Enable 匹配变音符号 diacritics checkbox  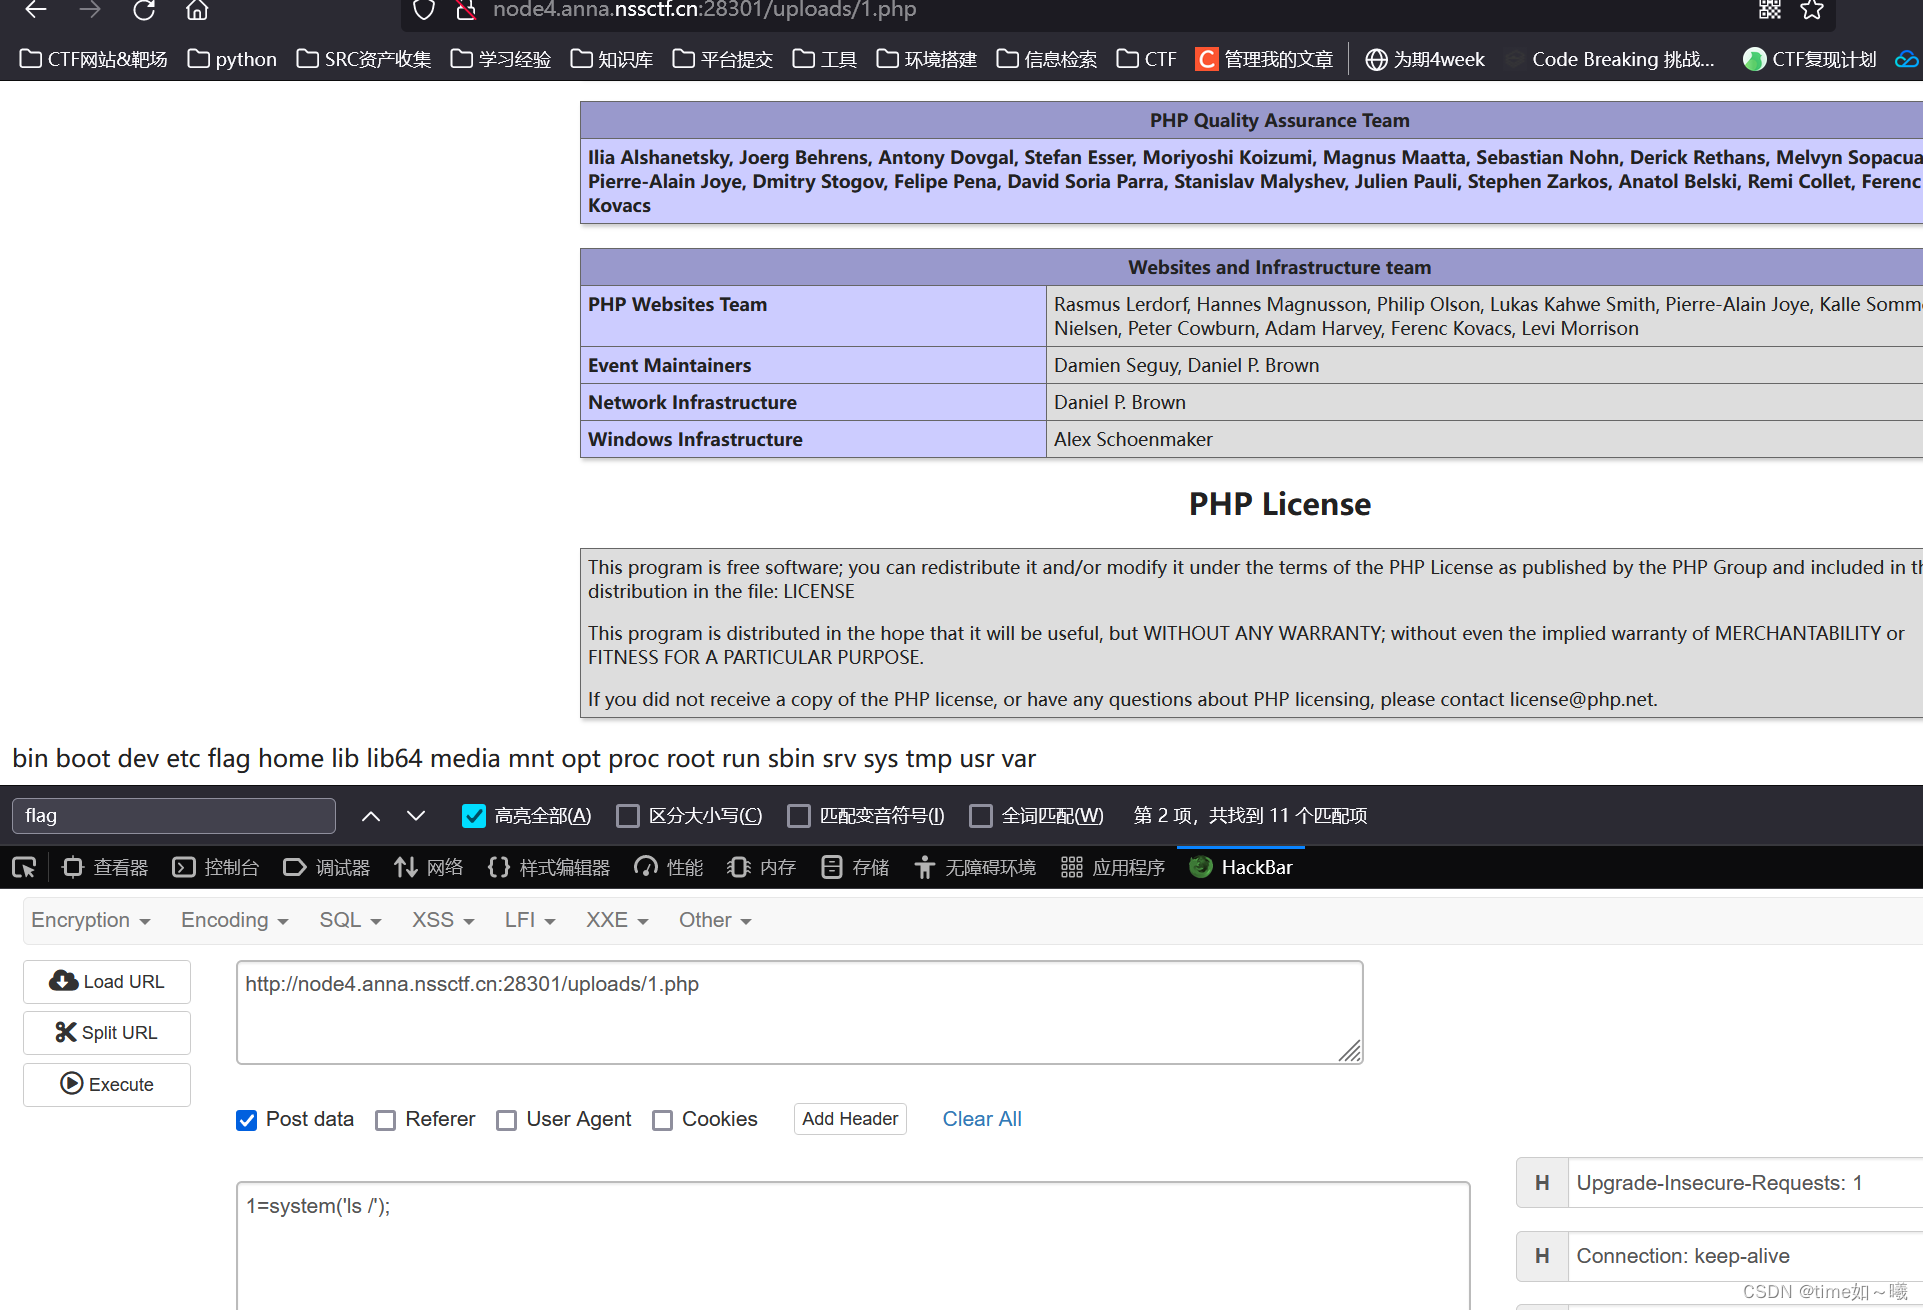point(799,816)
